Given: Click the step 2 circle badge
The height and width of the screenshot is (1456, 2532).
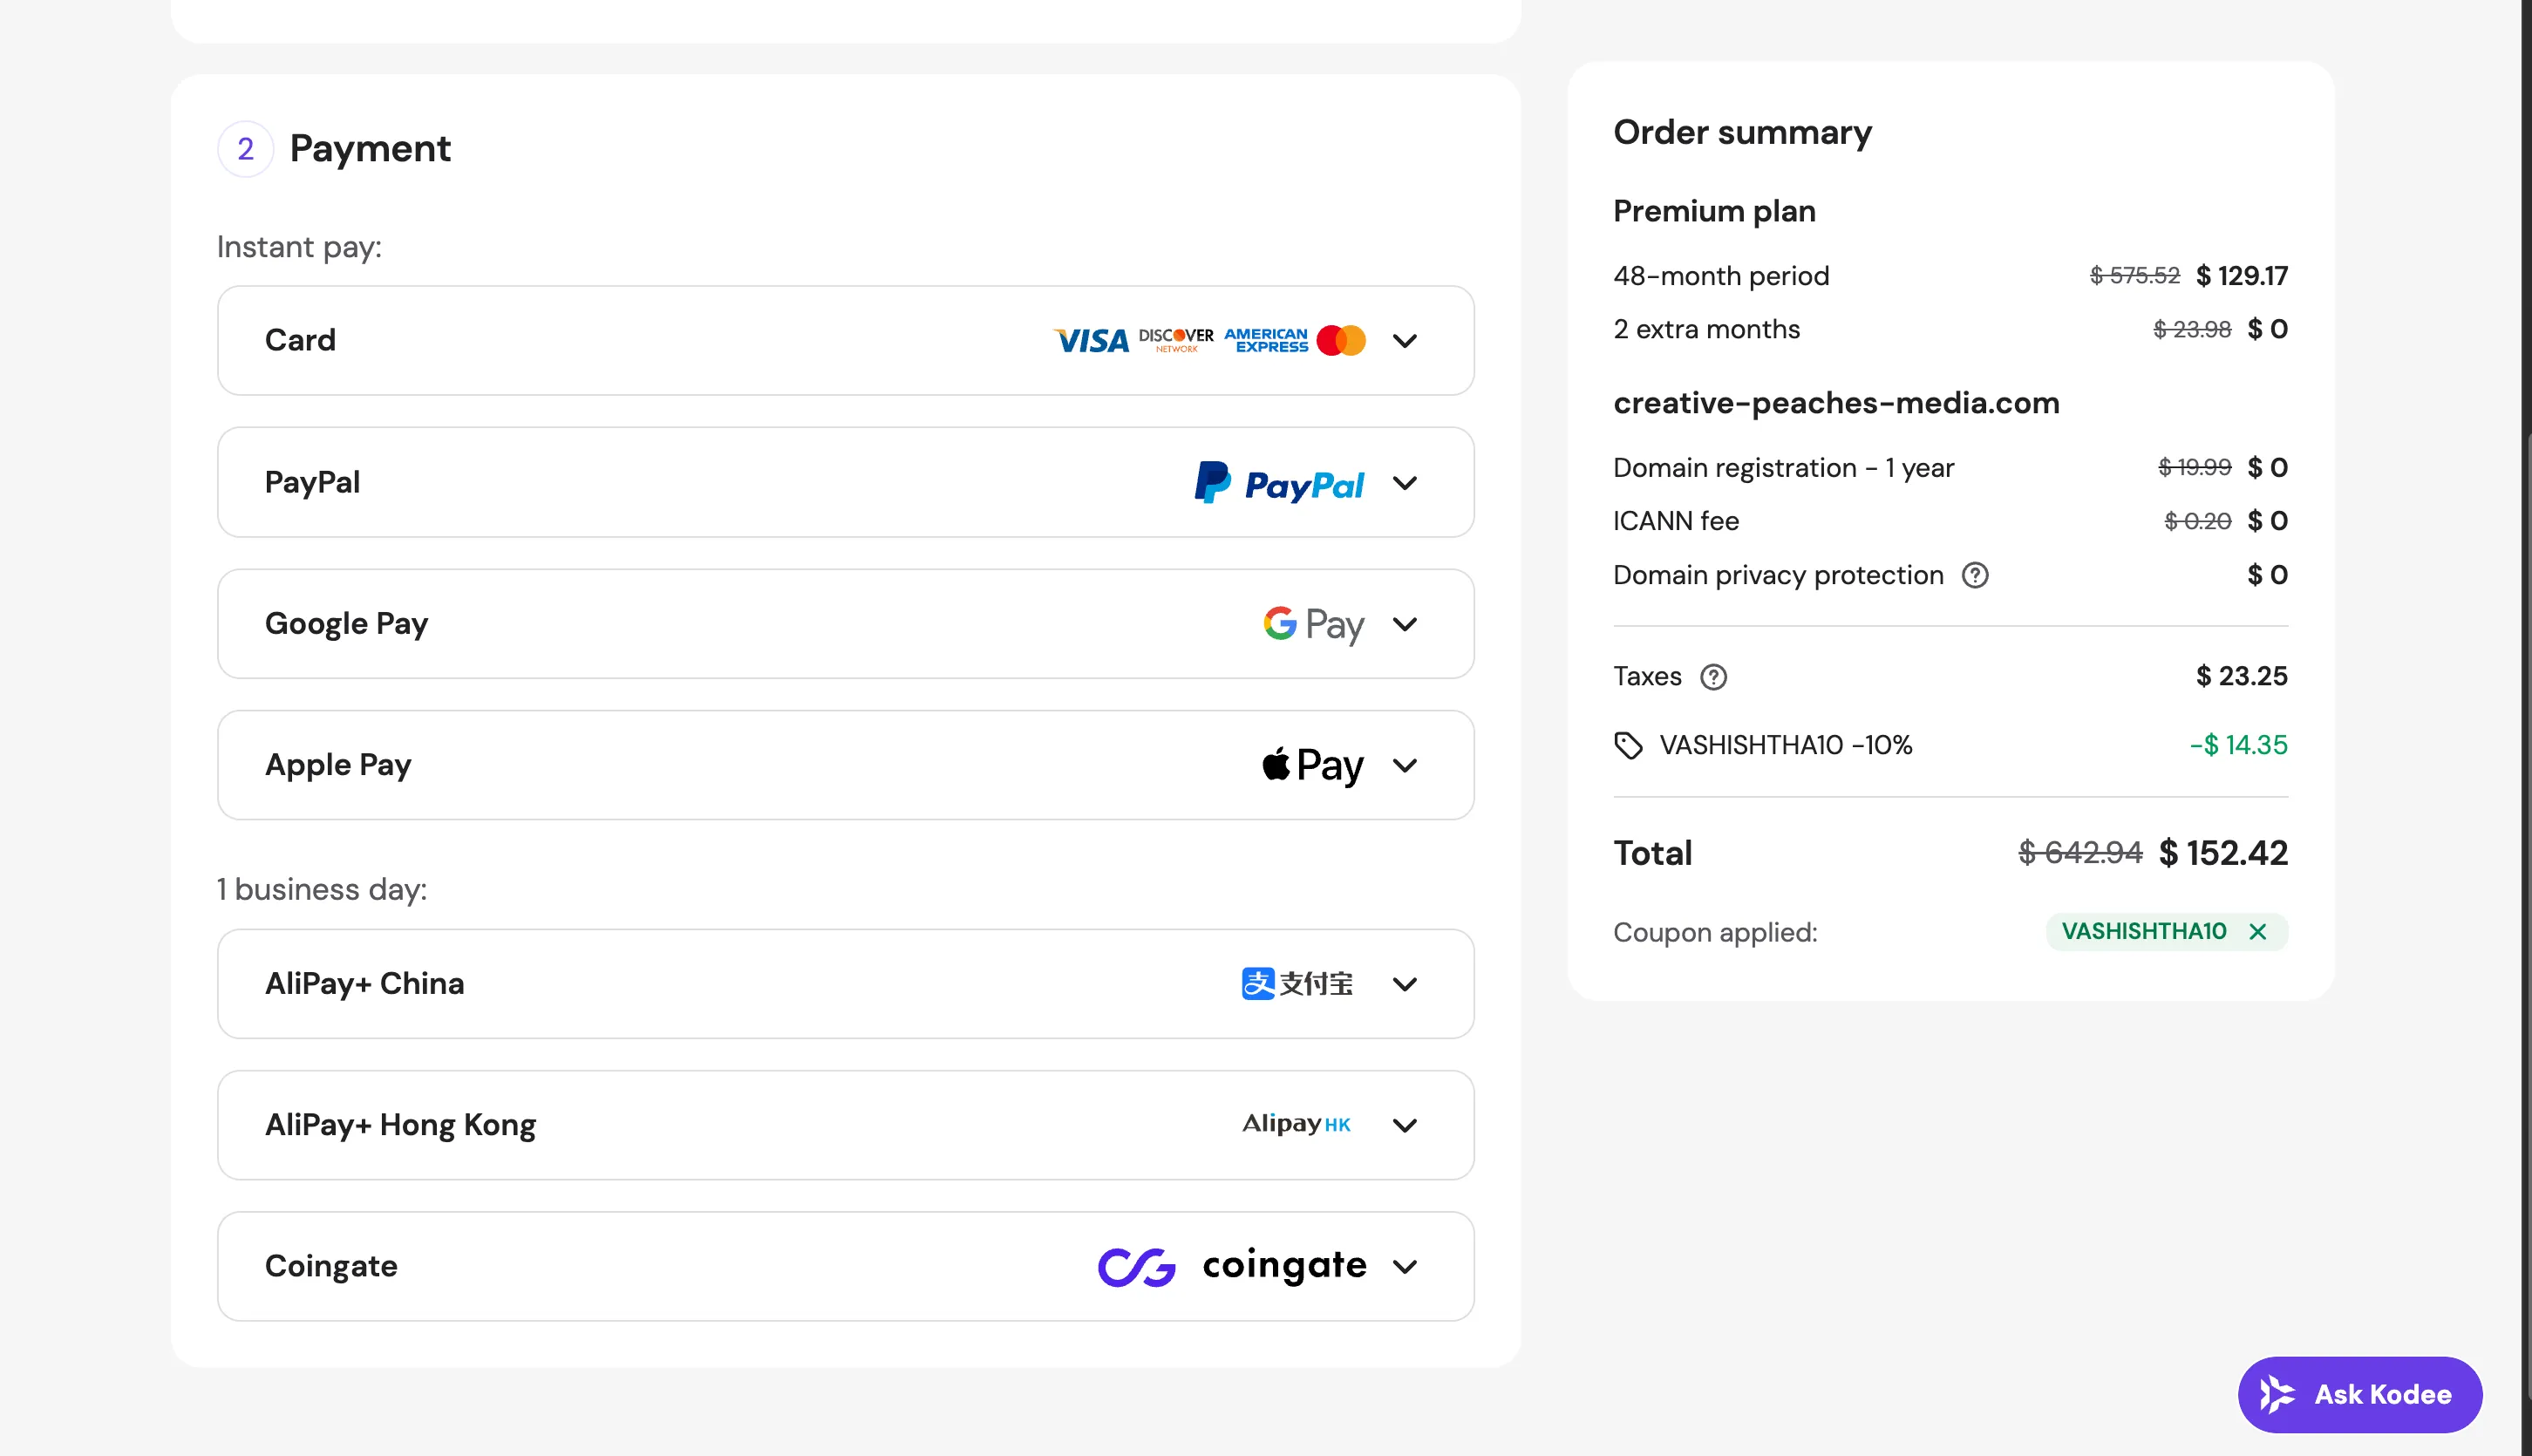Looking at the screenshot, I should pyautogui.click(x=245, y=149).
